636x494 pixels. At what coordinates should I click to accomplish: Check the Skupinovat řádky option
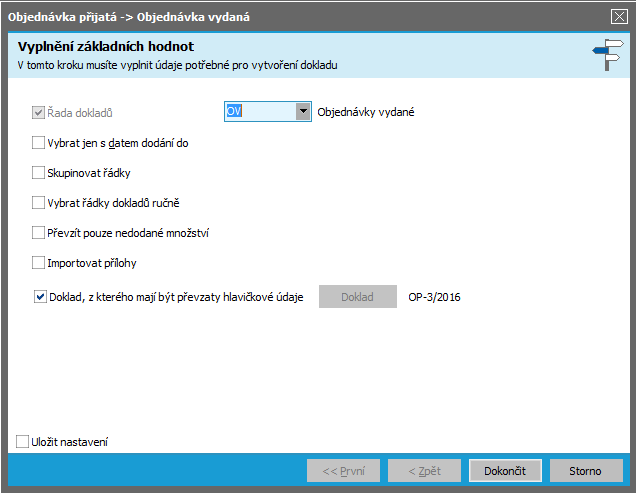point(39,173)
